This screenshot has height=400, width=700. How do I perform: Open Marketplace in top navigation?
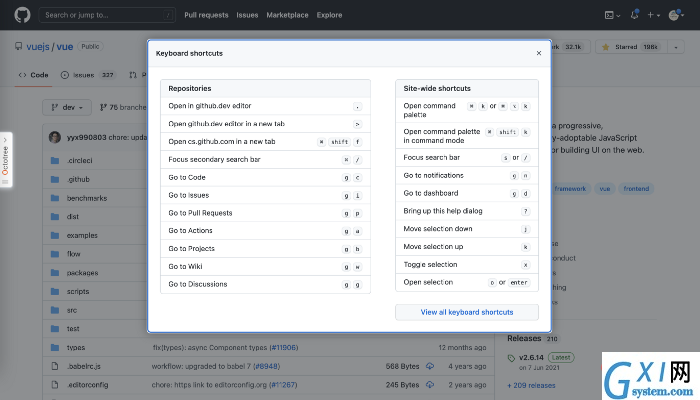pyautogui.click(x=288, y=15)
